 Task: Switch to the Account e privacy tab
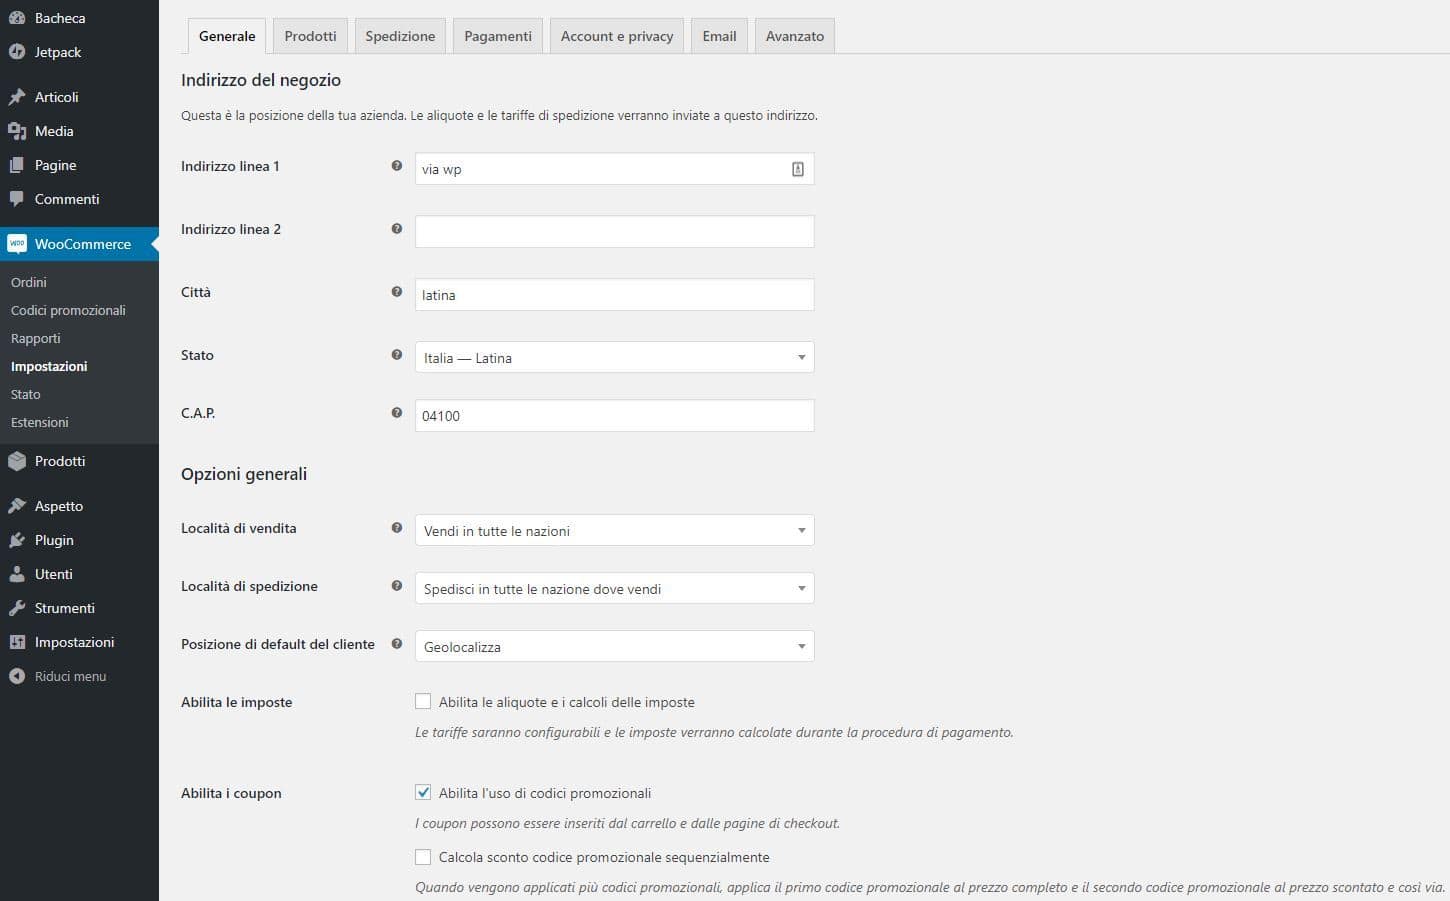[x=617, y=36]
